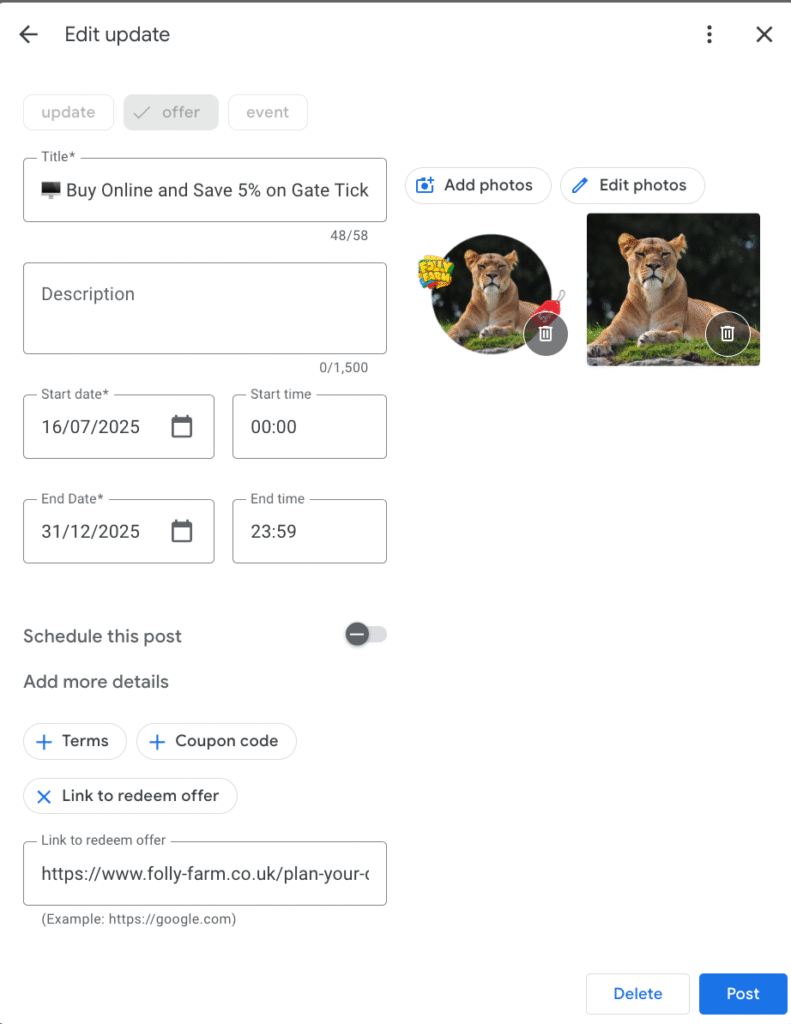Delete the square lion photo
This screenshot has width=791, height=1024.
pyautogui.click(x=727, y=335)
